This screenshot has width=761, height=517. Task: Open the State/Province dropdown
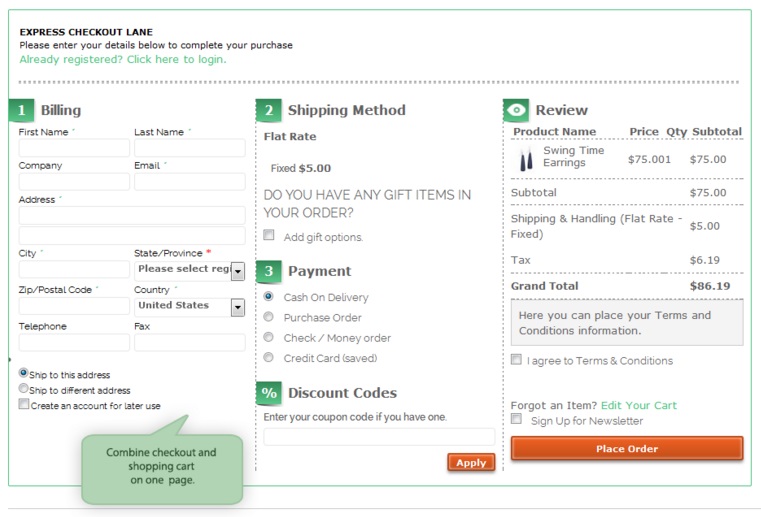coord(237,270)
